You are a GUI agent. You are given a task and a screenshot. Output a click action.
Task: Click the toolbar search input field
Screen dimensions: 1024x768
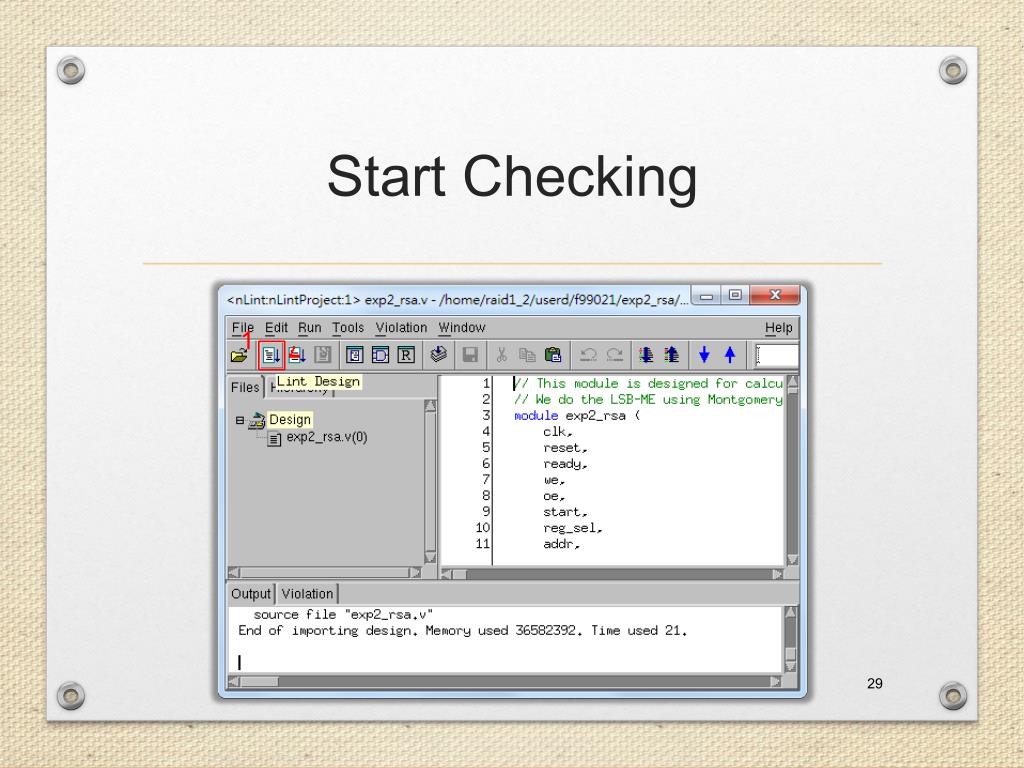tap(776, 356)
